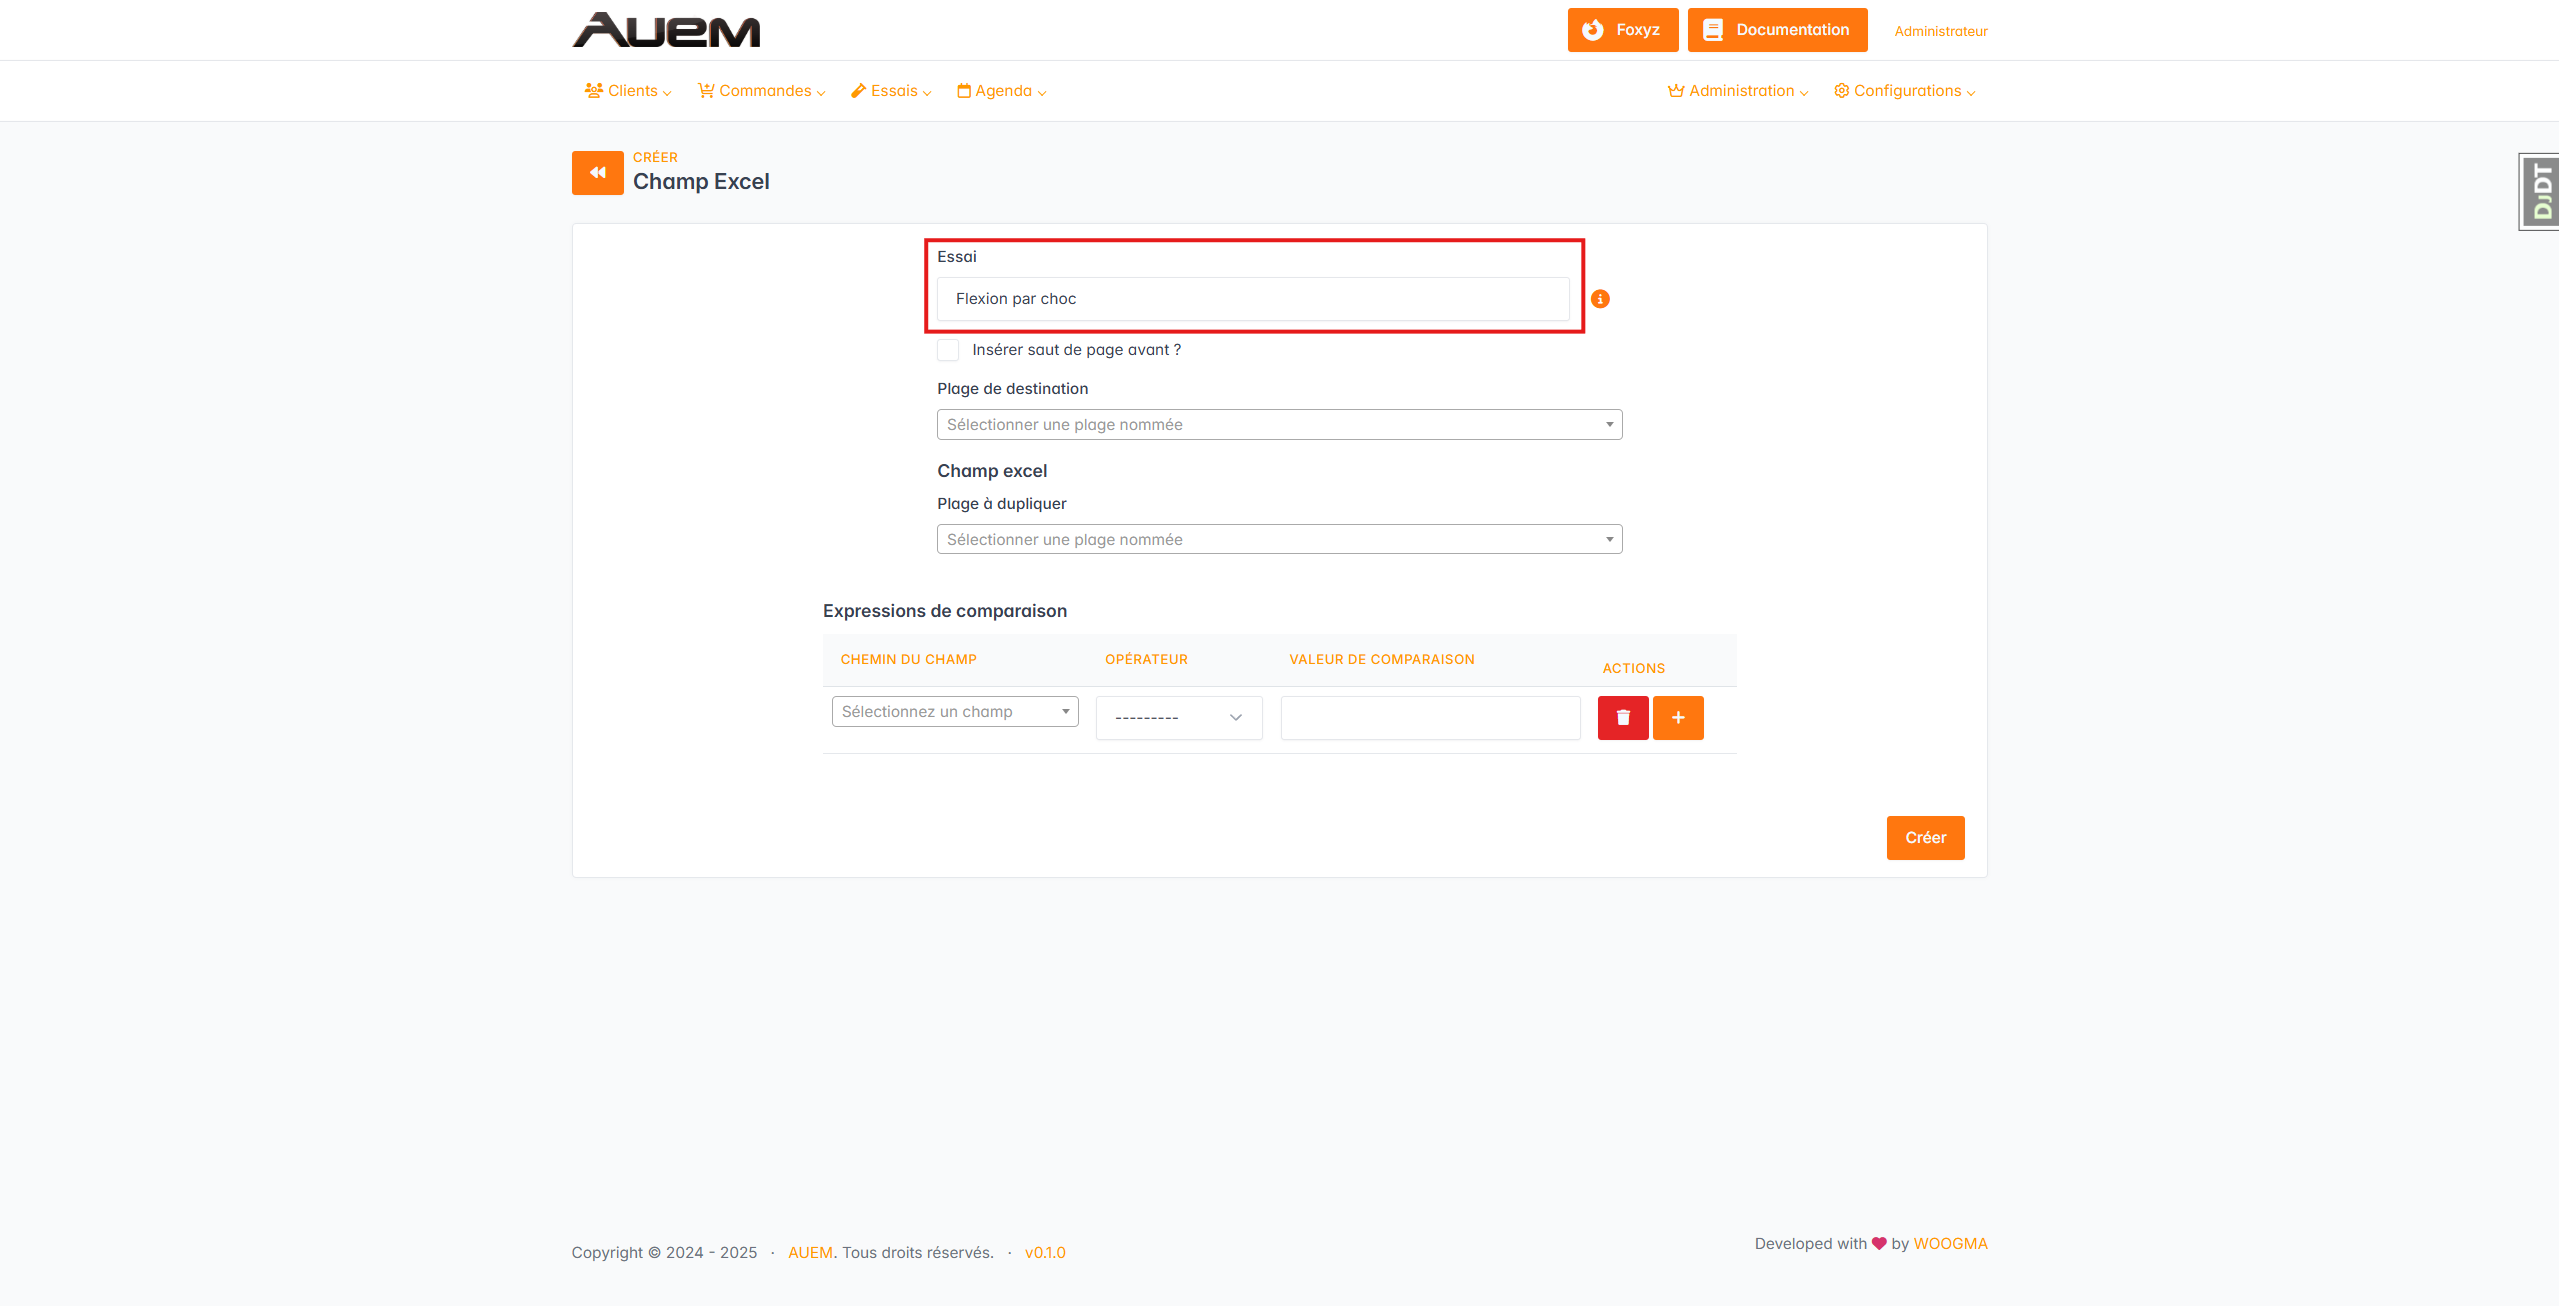Expand the Configurations menu
The height and width of the screenshot is (1306, 2559).
click(1904, 91)
